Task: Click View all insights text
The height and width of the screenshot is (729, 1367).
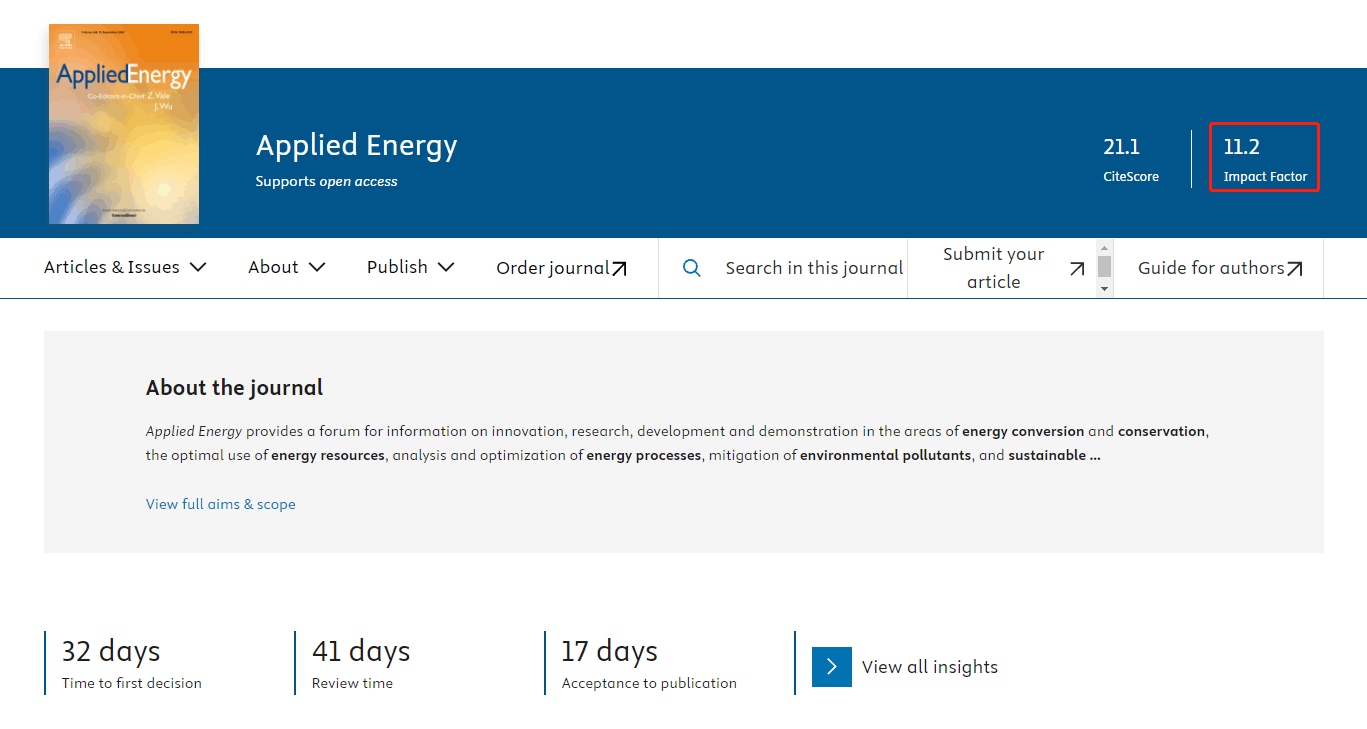Action: click(930, 667)
